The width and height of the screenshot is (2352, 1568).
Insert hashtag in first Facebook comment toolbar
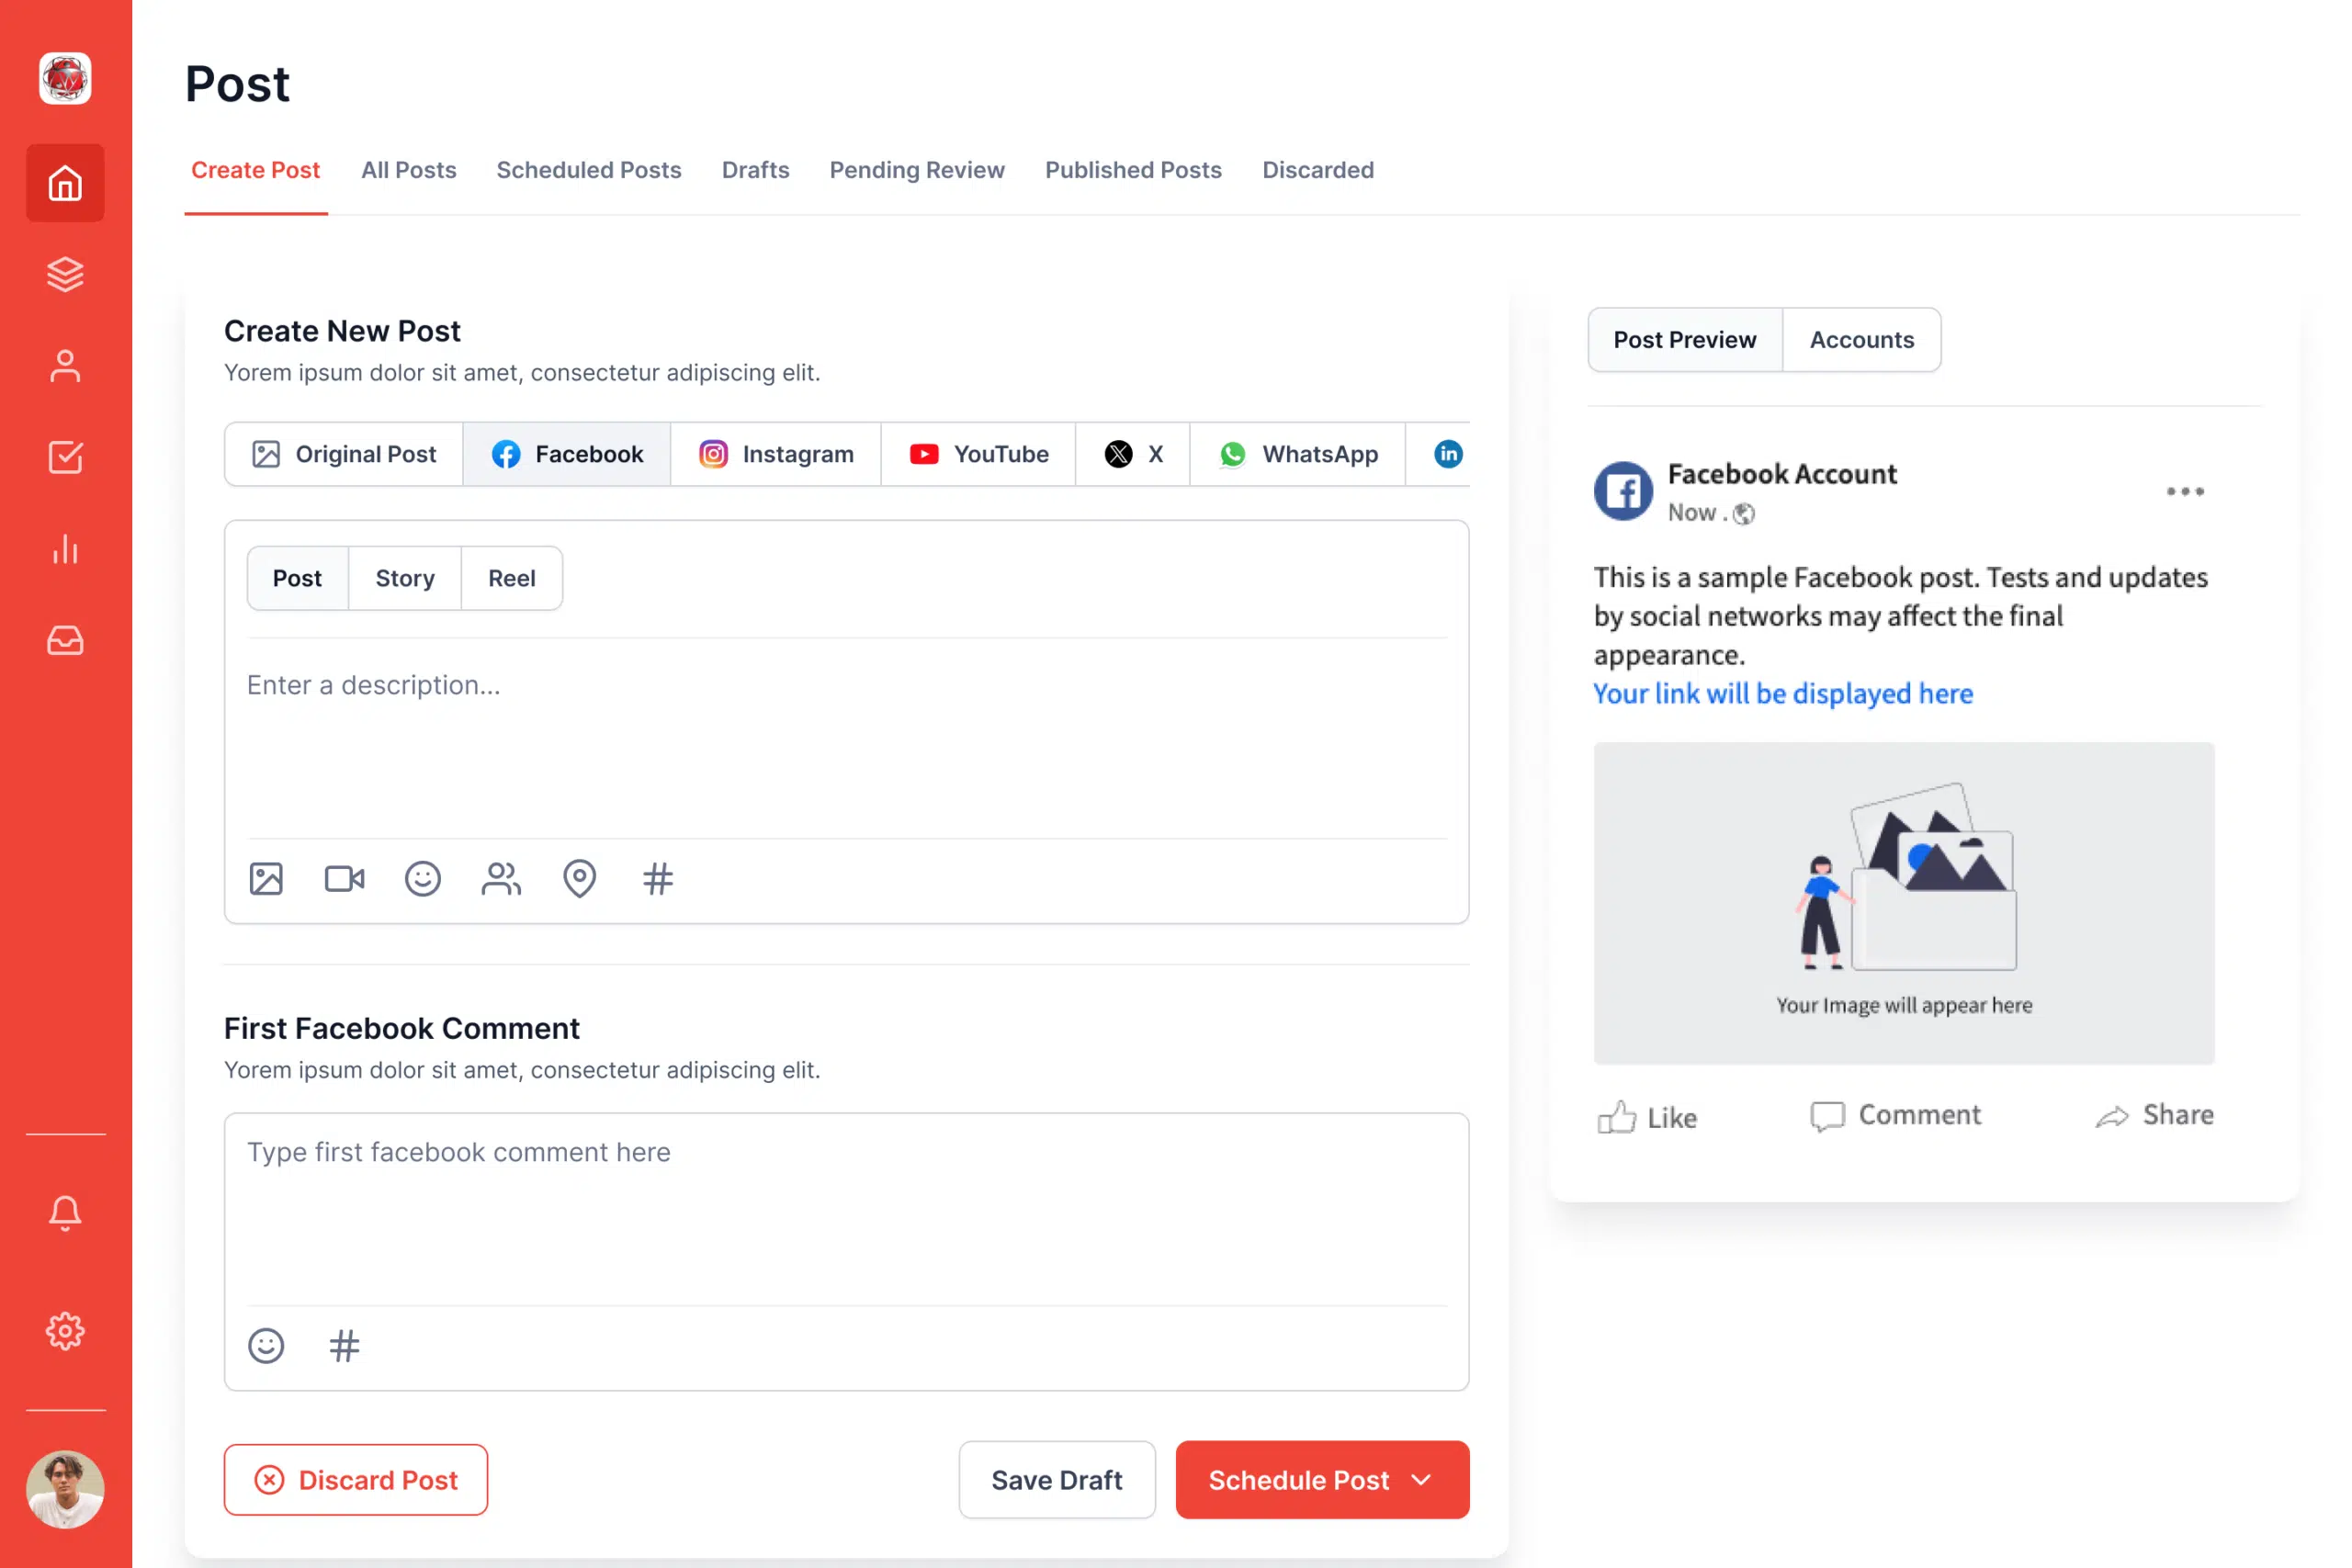click(344, 1346)
